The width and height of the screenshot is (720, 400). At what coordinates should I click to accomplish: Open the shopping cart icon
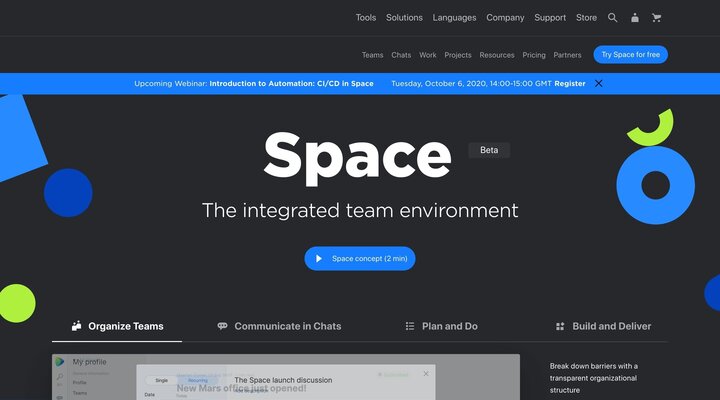(x=657, y=18)
